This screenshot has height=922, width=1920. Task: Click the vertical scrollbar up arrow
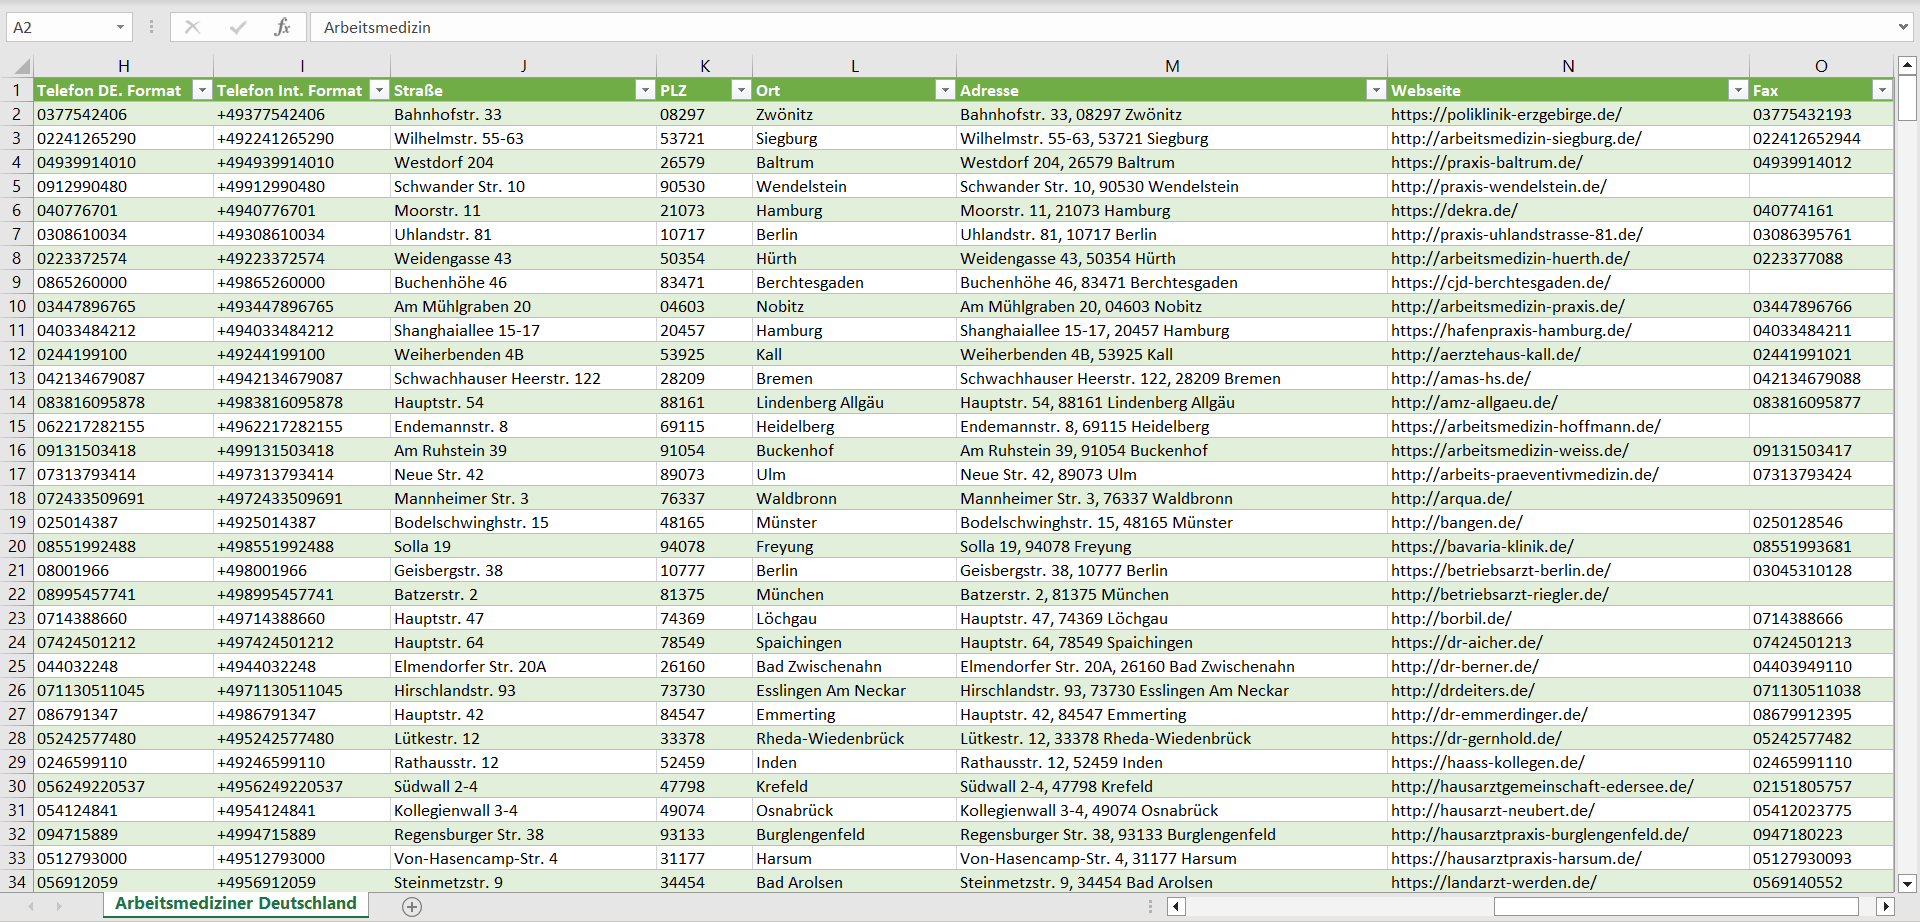[1907, 65]
